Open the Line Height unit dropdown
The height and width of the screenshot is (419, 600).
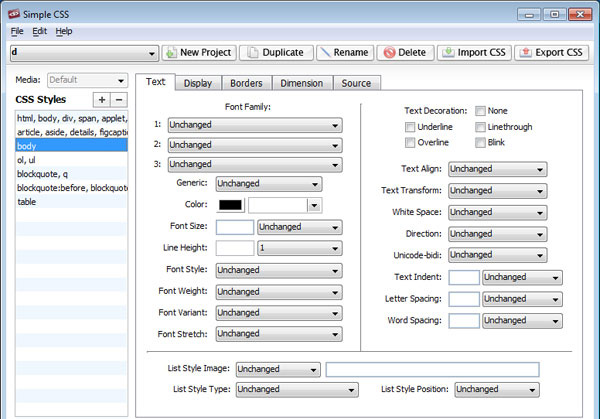300,248
